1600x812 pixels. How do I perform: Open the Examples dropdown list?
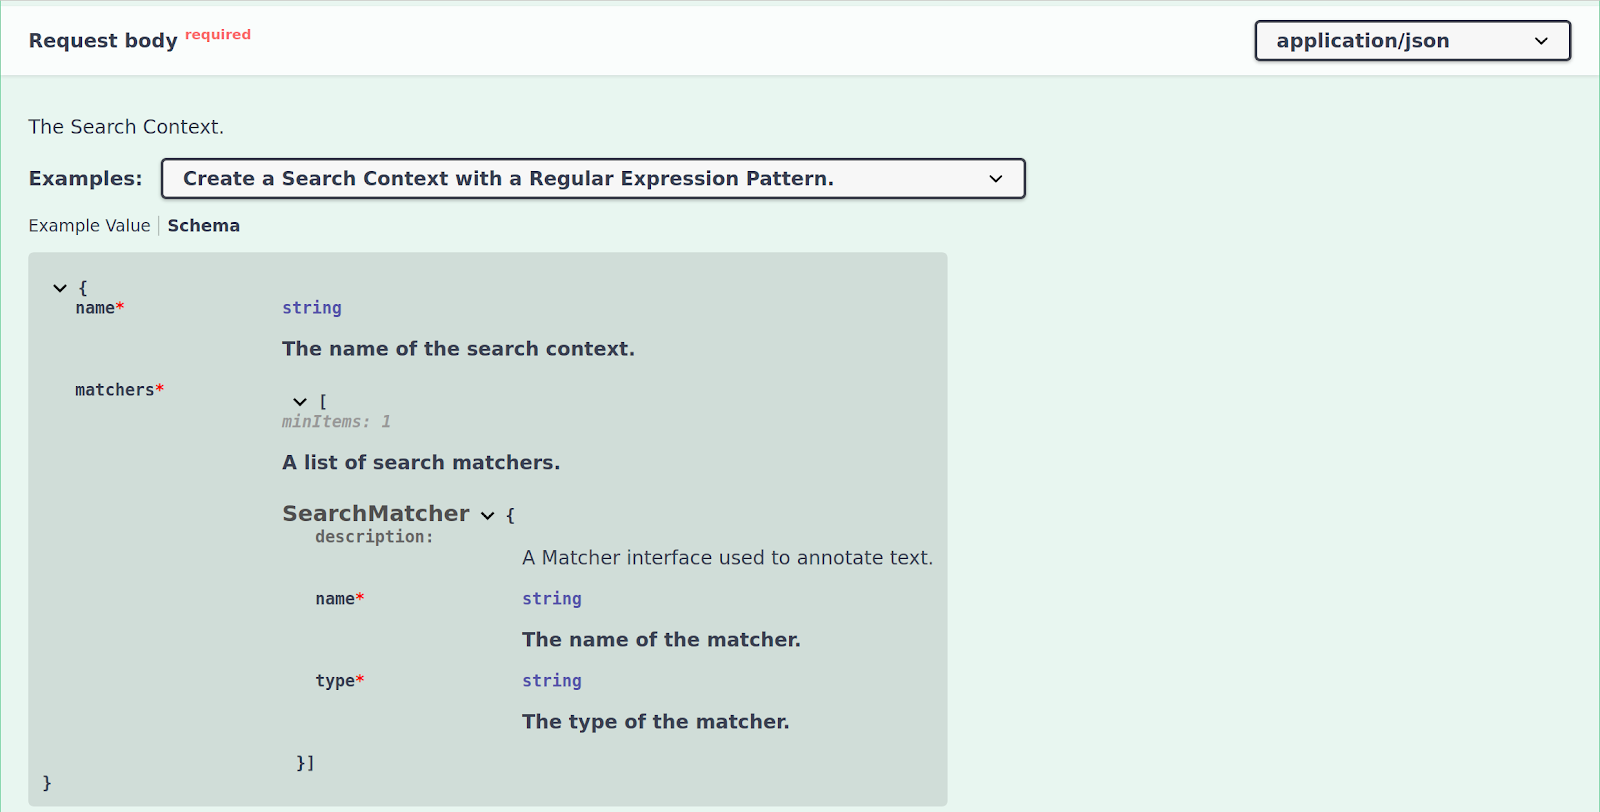coord(593,179)
